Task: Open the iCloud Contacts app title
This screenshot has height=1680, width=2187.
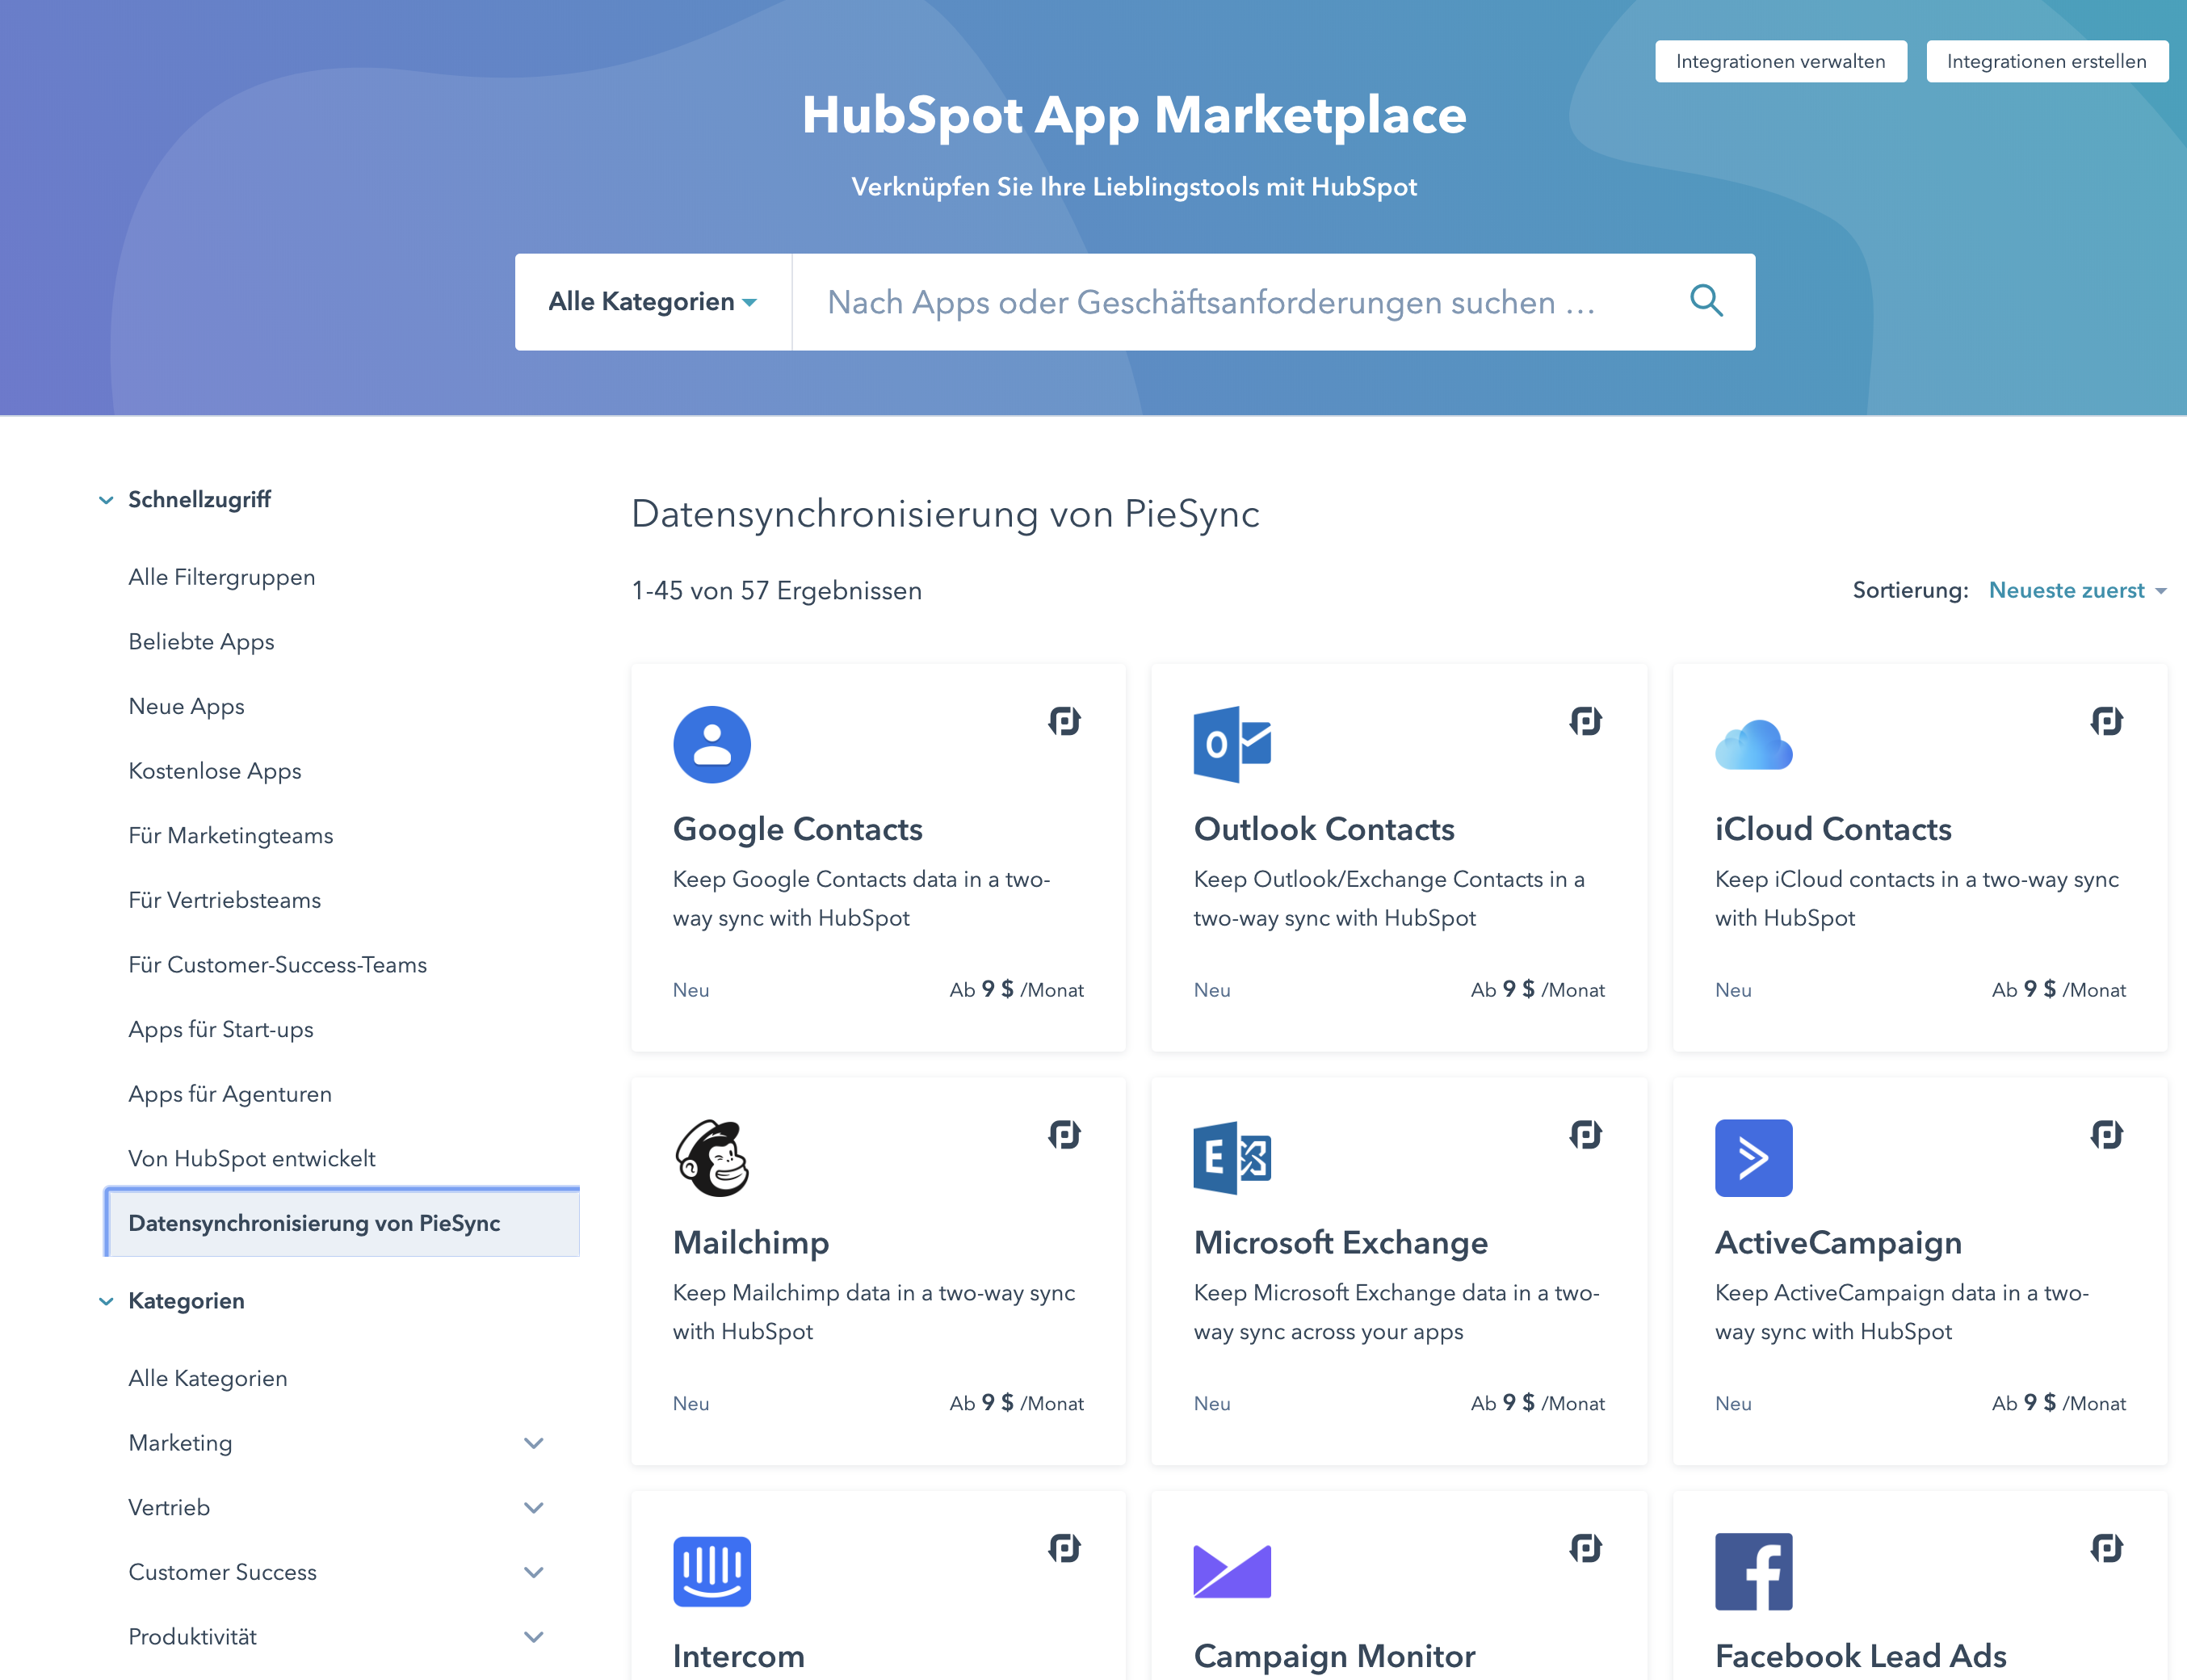Action: [1833, 829]
